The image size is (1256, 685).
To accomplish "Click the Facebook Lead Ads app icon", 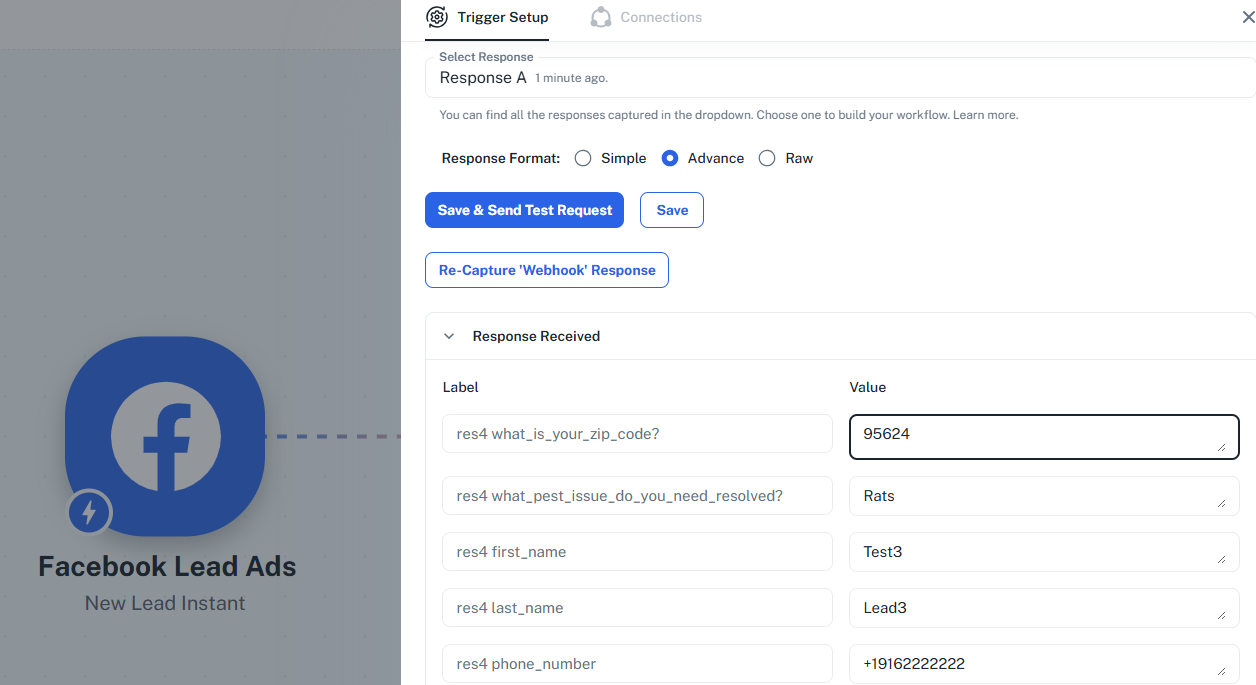I will (165, 436).
